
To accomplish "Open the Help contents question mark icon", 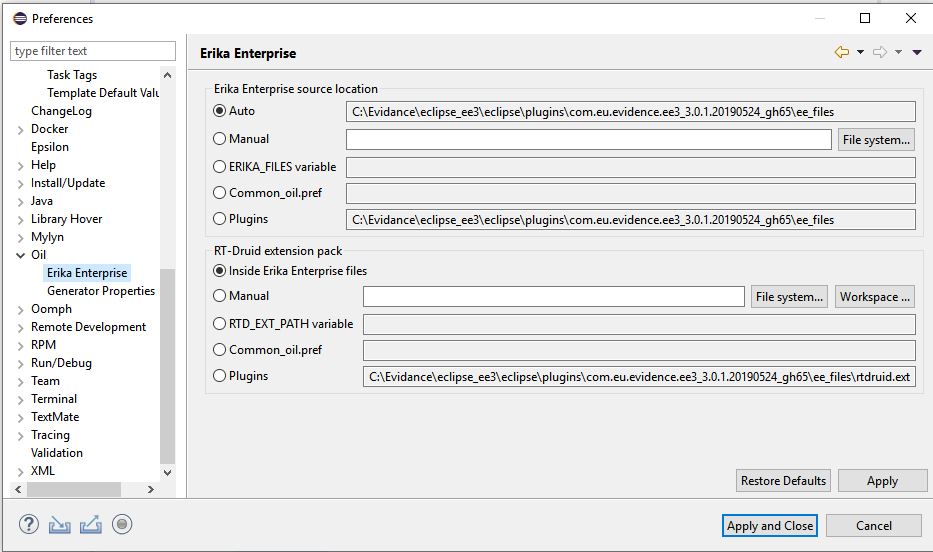I will click(29, 525).
